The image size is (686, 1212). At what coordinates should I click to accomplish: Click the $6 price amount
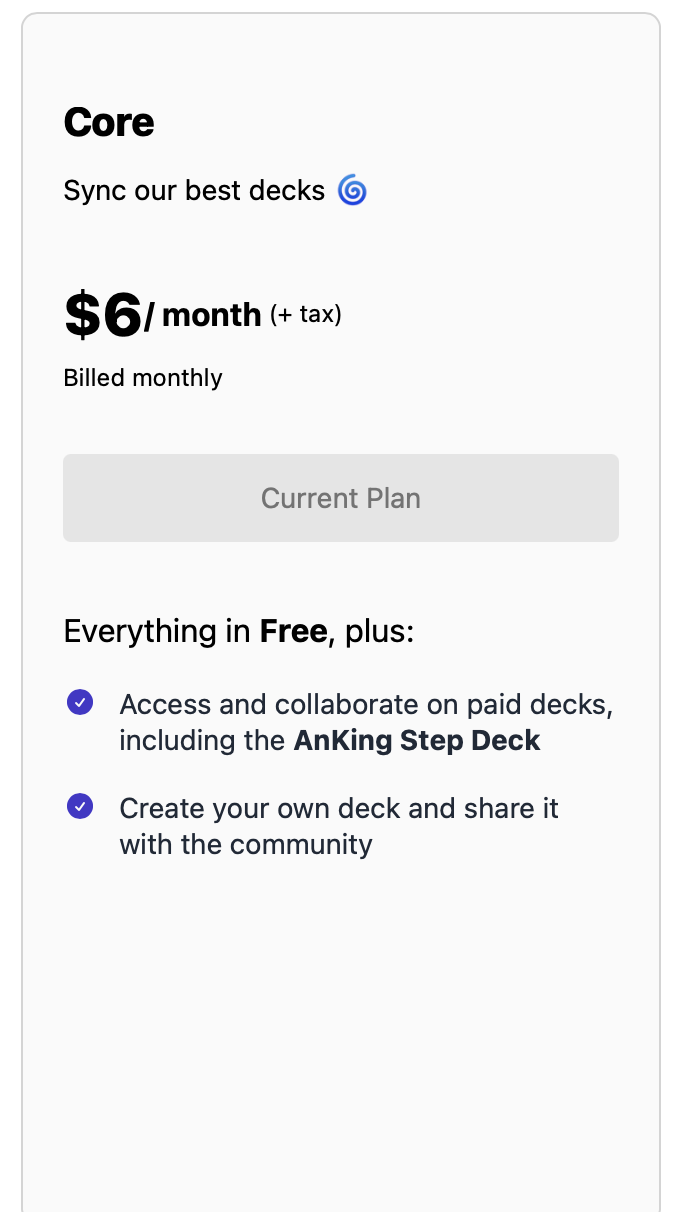[103, 314]
